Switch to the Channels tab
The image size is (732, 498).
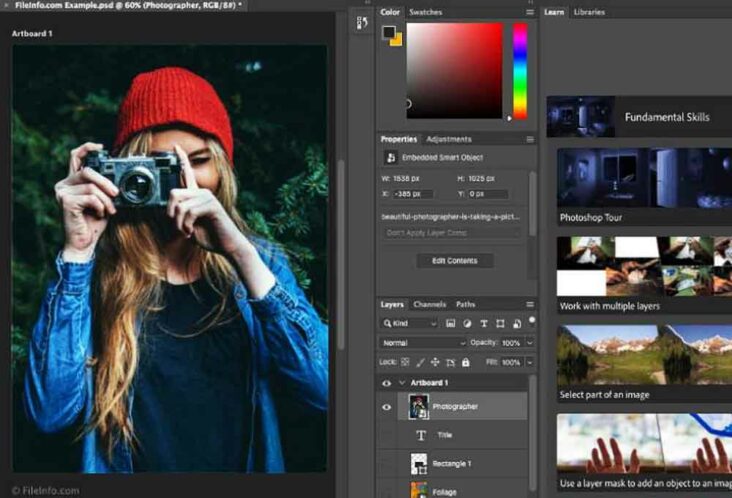[x=429, y=304]
